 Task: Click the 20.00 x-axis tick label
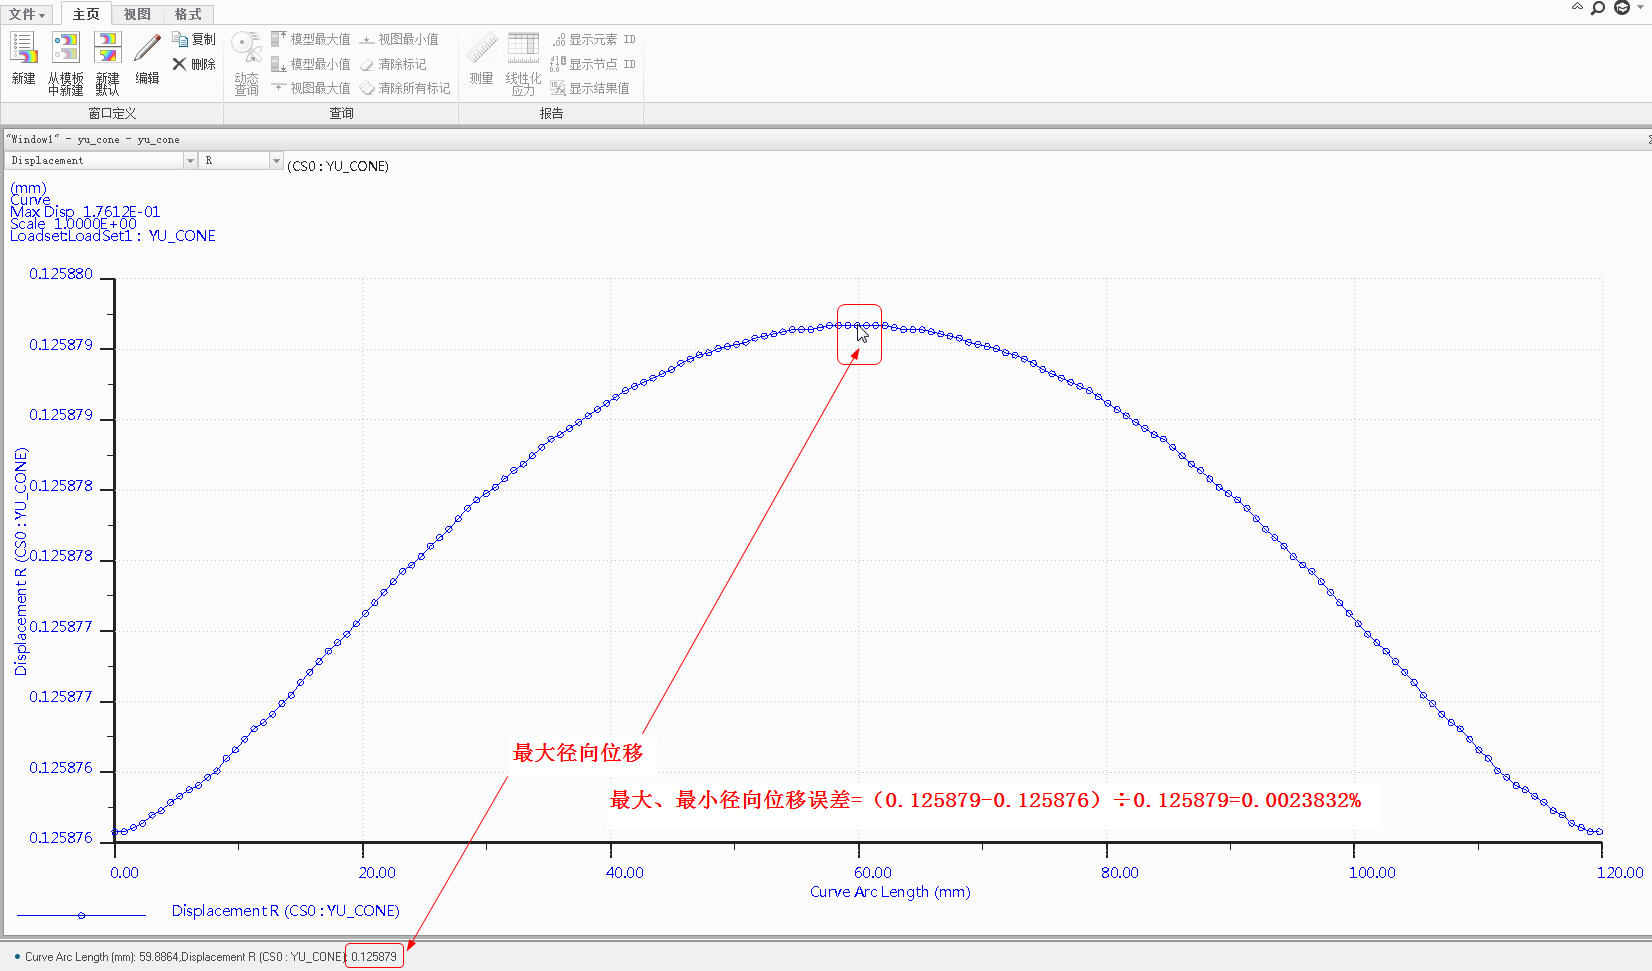(377, 873)
